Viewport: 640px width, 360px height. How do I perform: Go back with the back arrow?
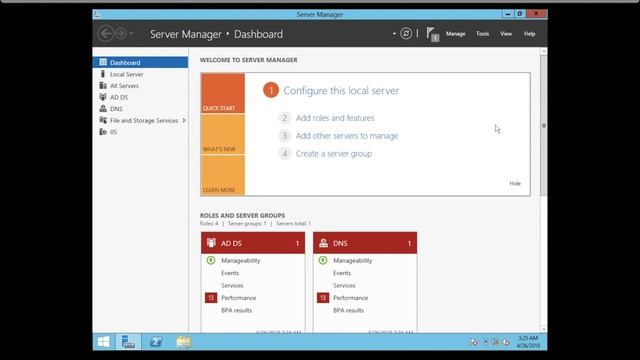point(106,33)
